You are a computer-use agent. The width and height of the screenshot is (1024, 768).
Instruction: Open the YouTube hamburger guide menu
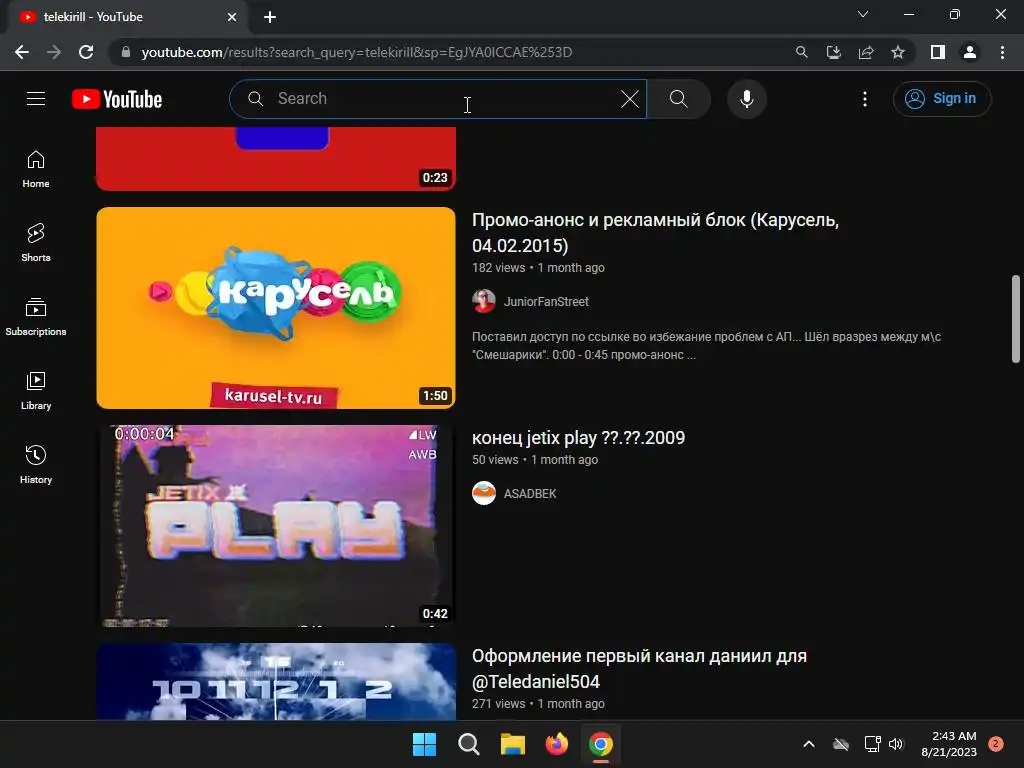[36, 99]
